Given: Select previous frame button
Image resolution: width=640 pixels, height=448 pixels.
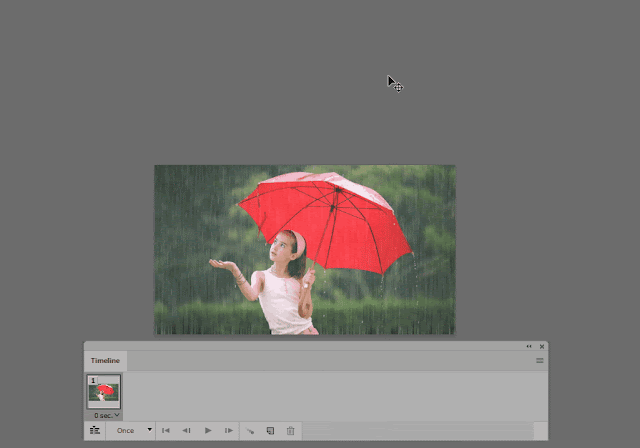Looking at the screenshot, I should coord(187,430).
